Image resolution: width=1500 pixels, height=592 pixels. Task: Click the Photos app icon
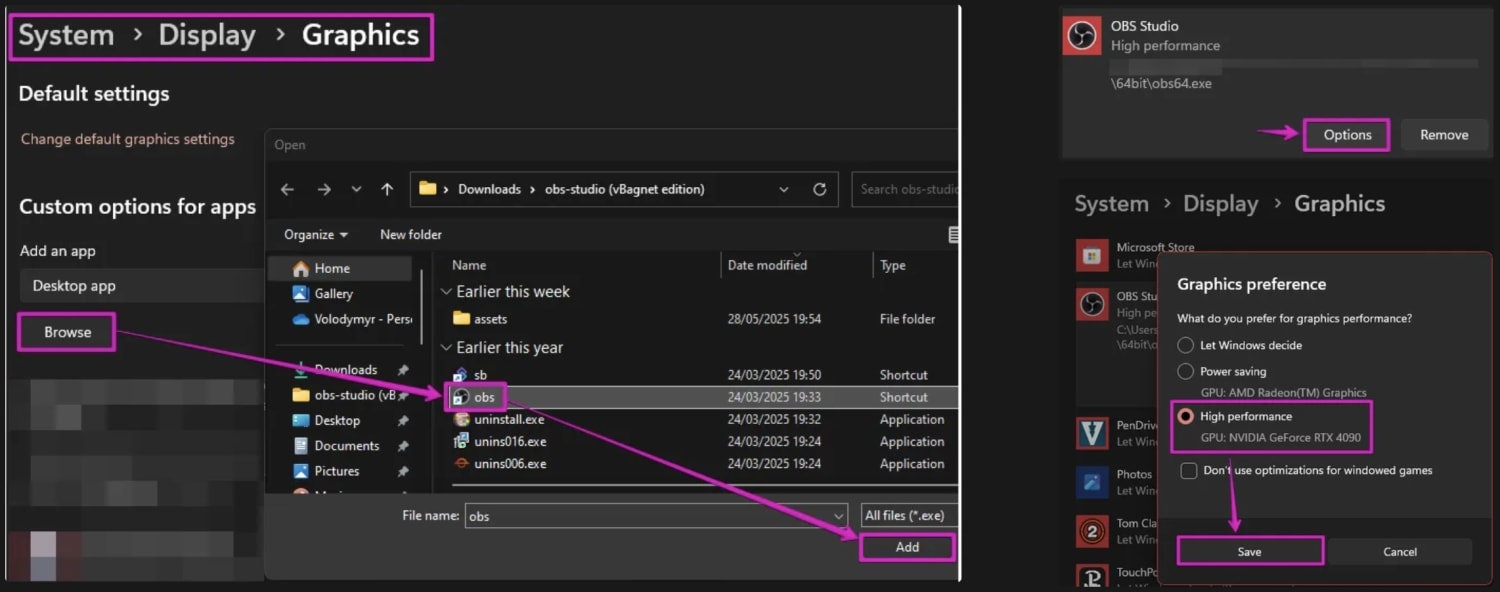1092,482
